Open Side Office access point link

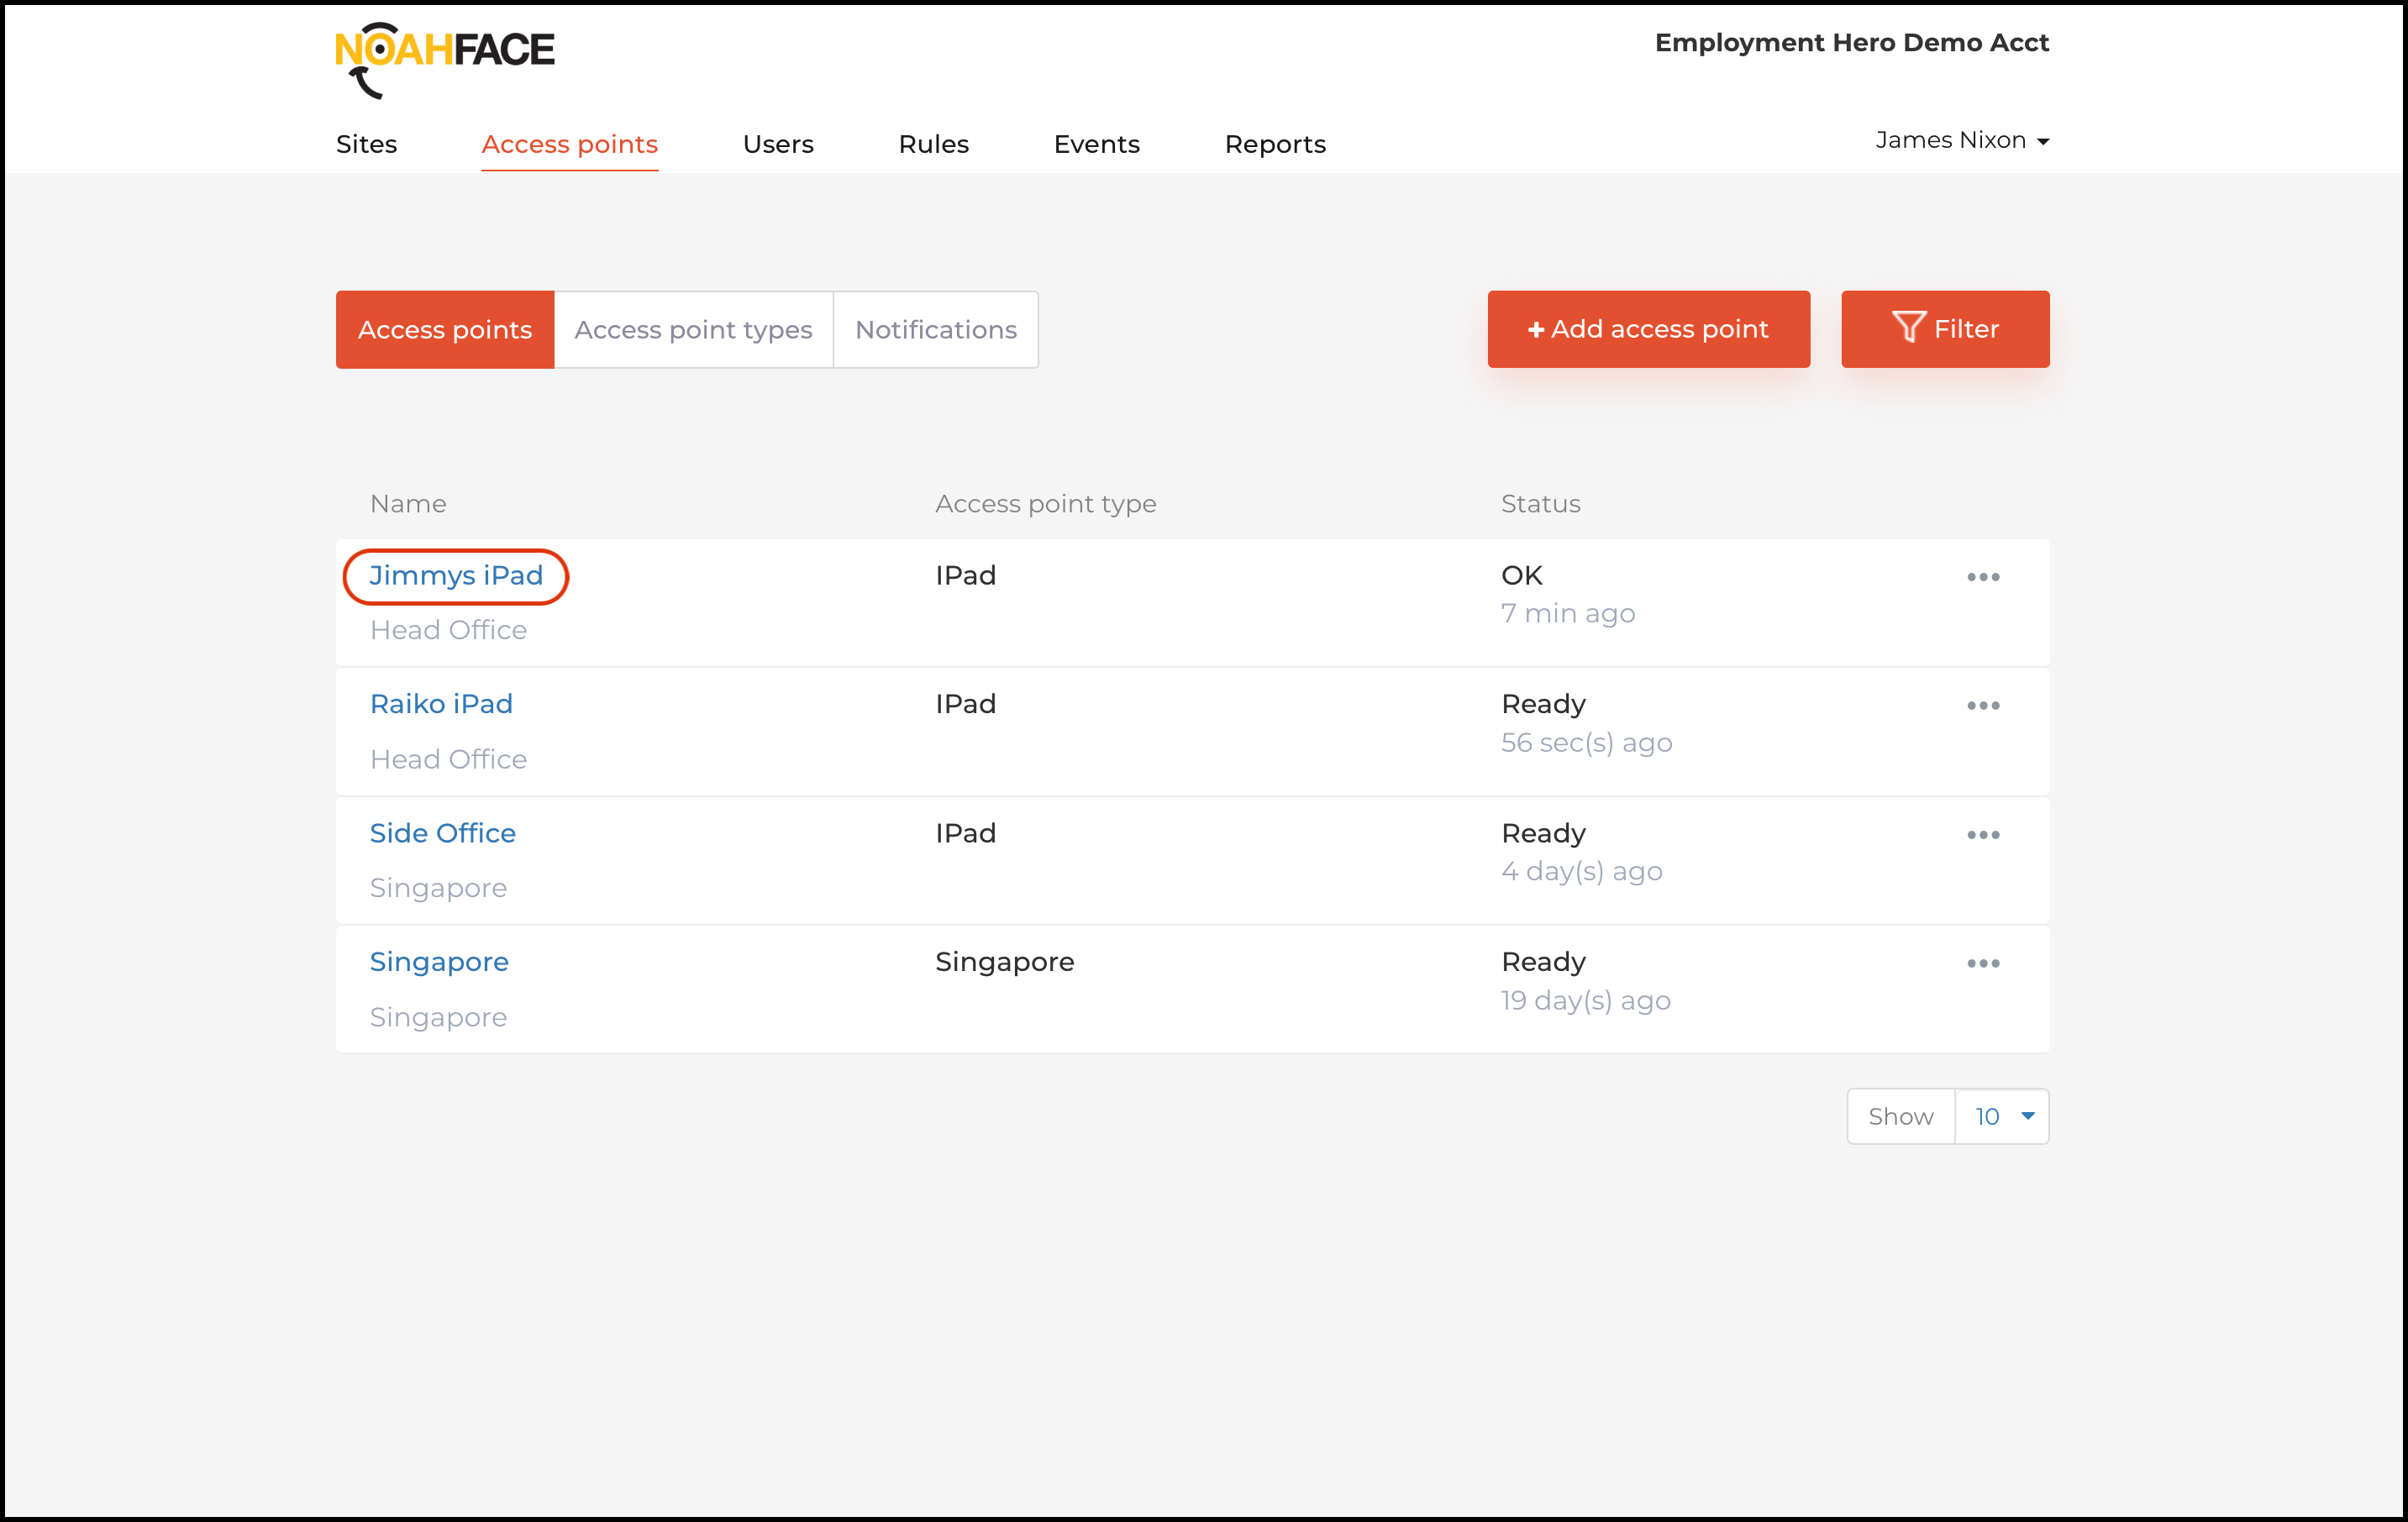tap(442, 833)
